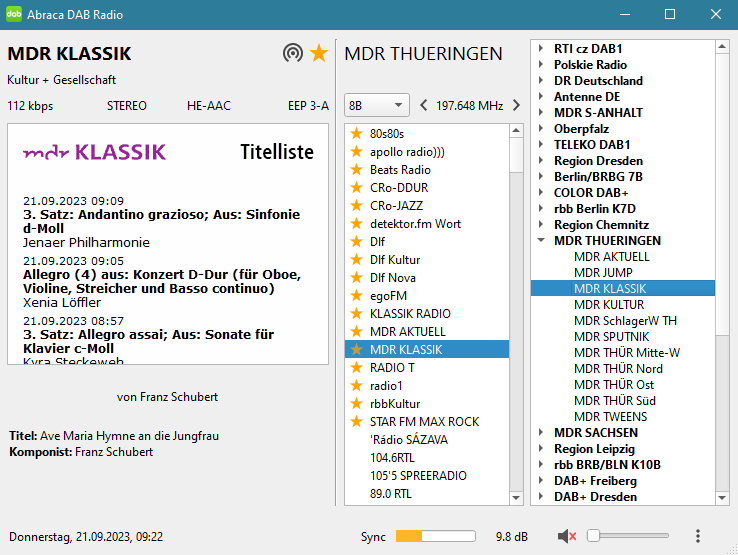
Task: Toggle favorite star for apollo radio)))
Action: [357, 152]
